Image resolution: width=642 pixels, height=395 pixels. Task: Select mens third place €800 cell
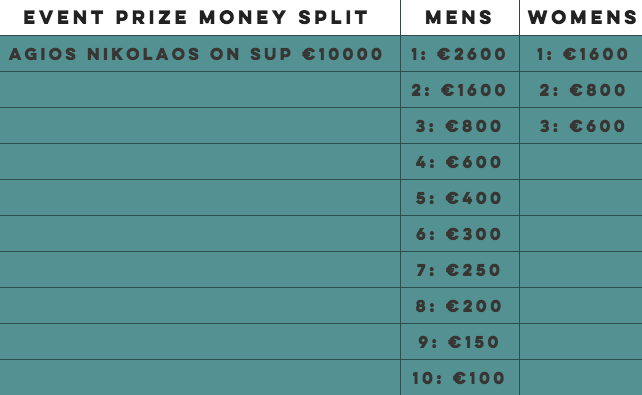click(x=459, y=126)
